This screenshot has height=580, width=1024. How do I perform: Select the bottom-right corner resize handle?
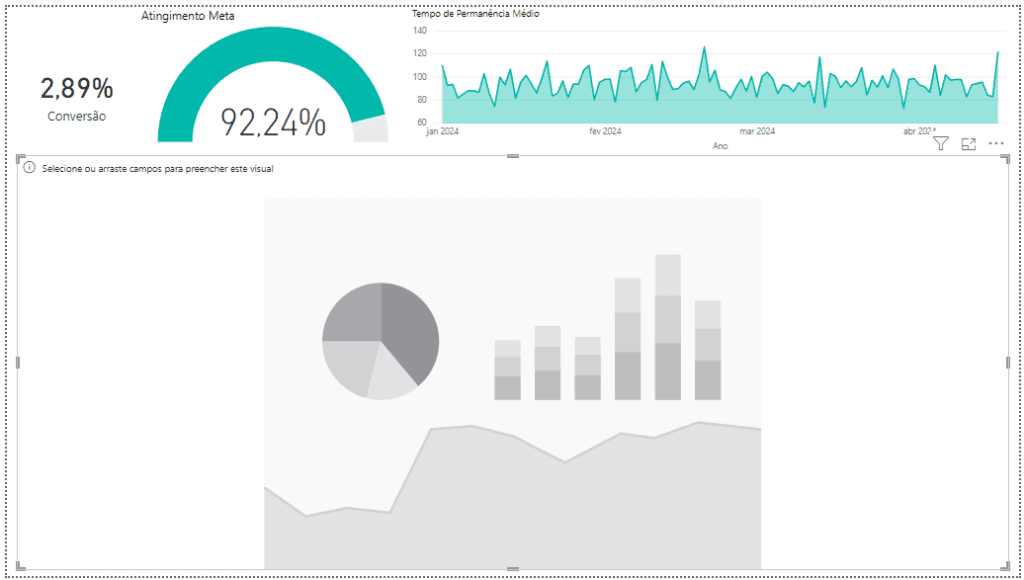pos(1005,566)
